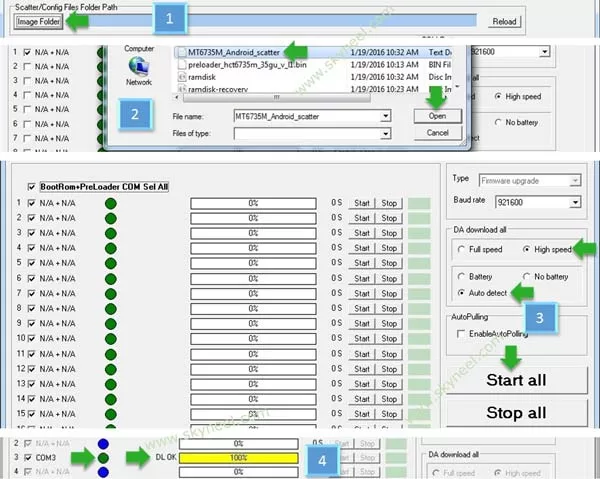Screen dimensions: 600x479
Task: Click the Image Folder button
Action: click(x=38, y=21)
